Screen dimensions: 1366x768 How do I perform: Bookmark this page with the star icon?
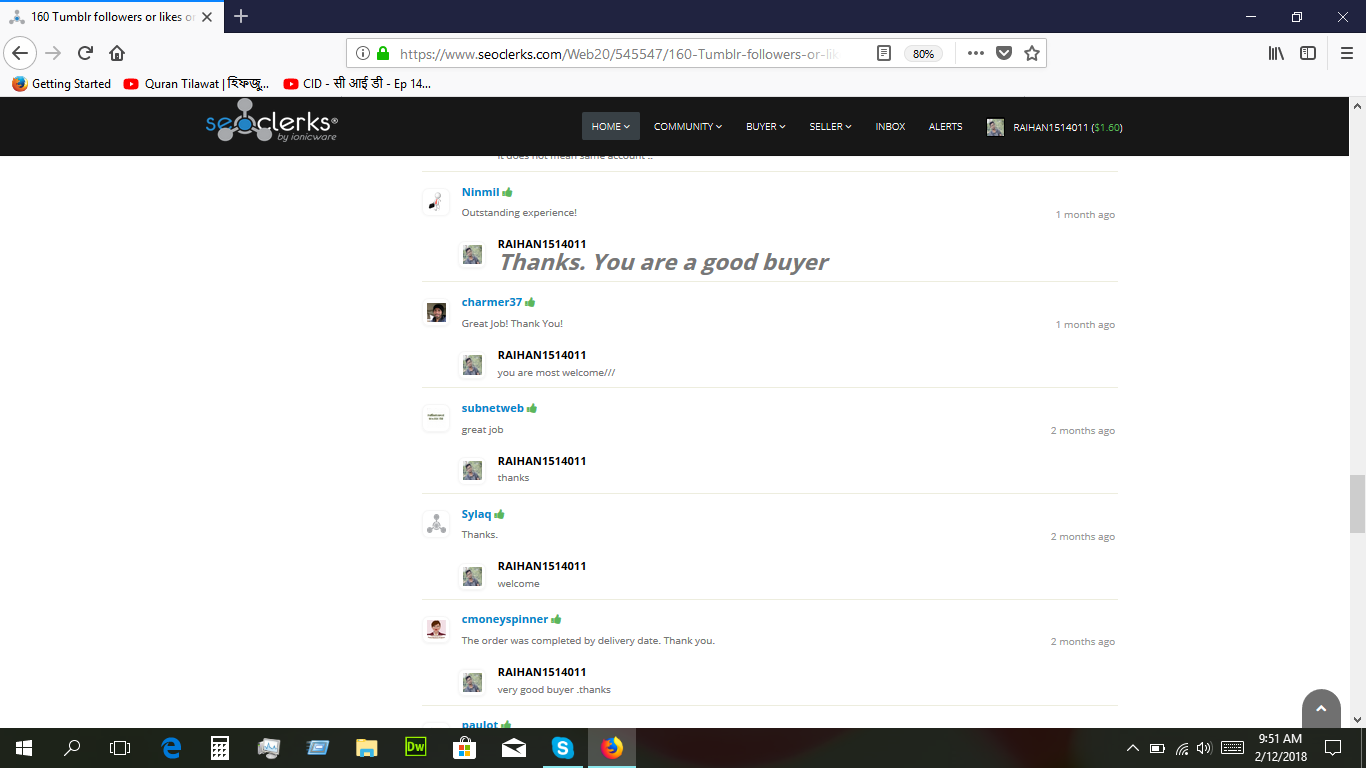[x=1032, y=53]
